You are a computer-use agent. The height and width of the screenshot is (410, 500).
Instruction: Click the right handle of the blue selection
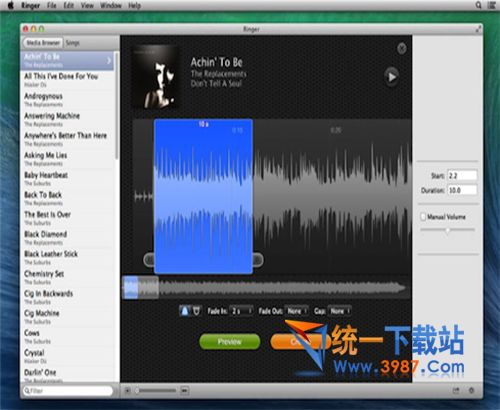[x=258, y=259]
